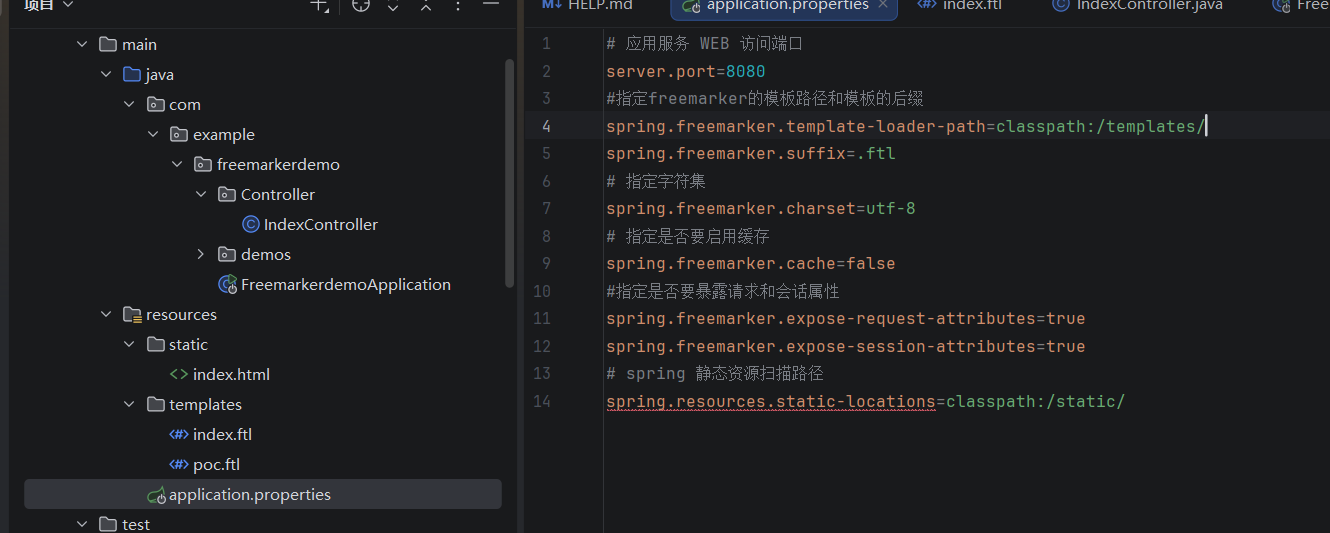
Task: Select FreemarkerdemoApplication in the project tree
Action: [x=346, y=284]
